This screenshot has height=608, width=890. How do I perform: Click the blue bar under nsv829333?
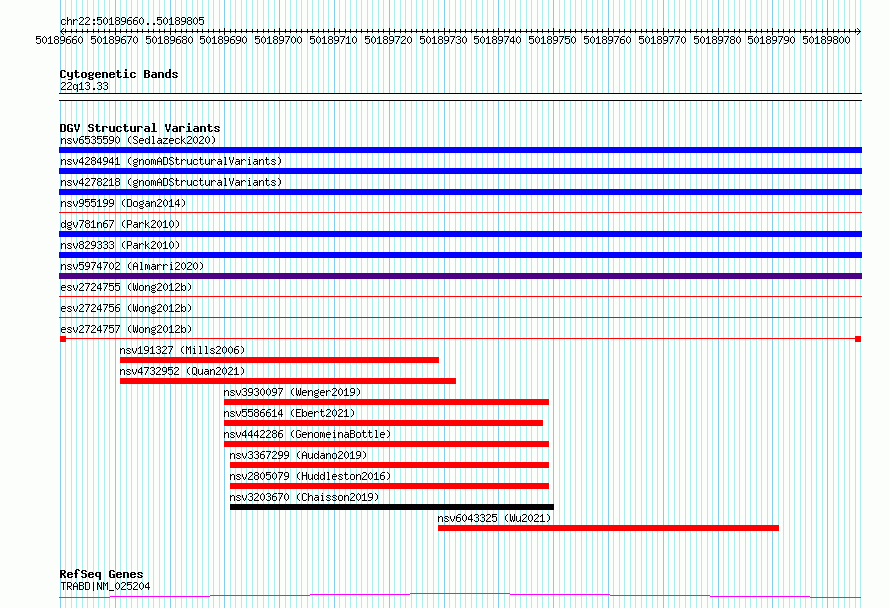[460, 255]
